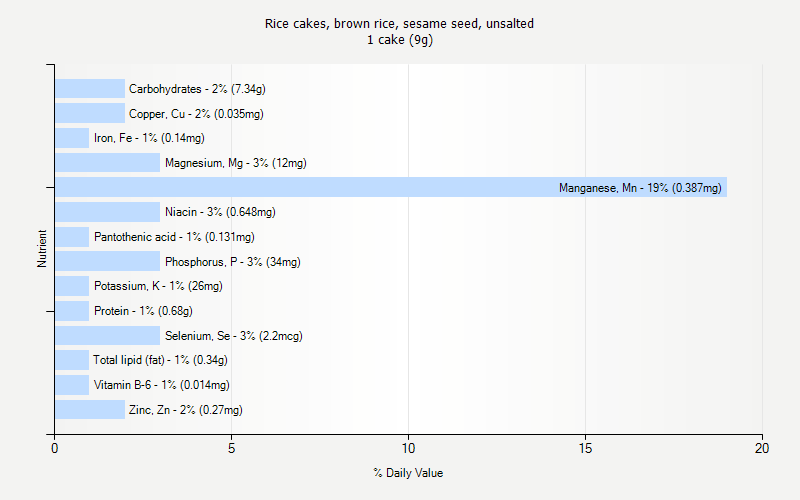Image resolution: width=800 pixels, height=500 pixels.
Task: Click the x-axis tick label 15
Action: [585, 448]
